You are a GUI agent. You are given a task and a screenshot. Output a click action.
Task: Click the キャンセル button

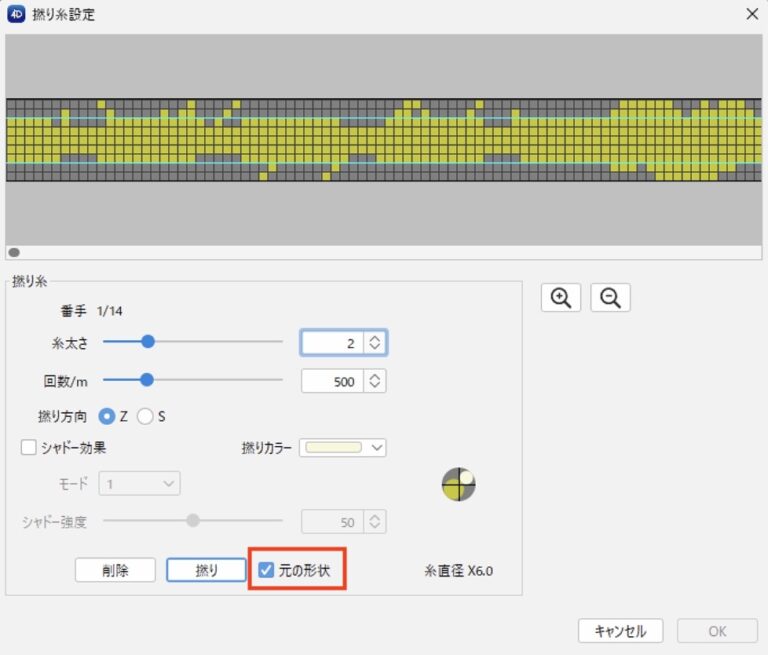click(621, 631)
